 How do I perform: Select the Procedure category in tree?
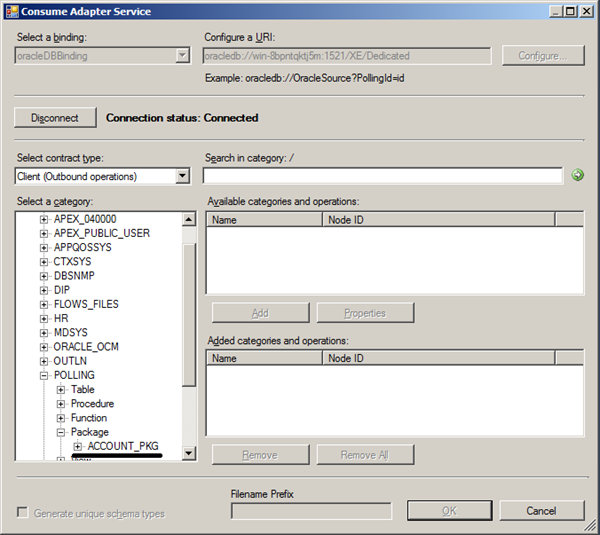[x=92, y=404]
